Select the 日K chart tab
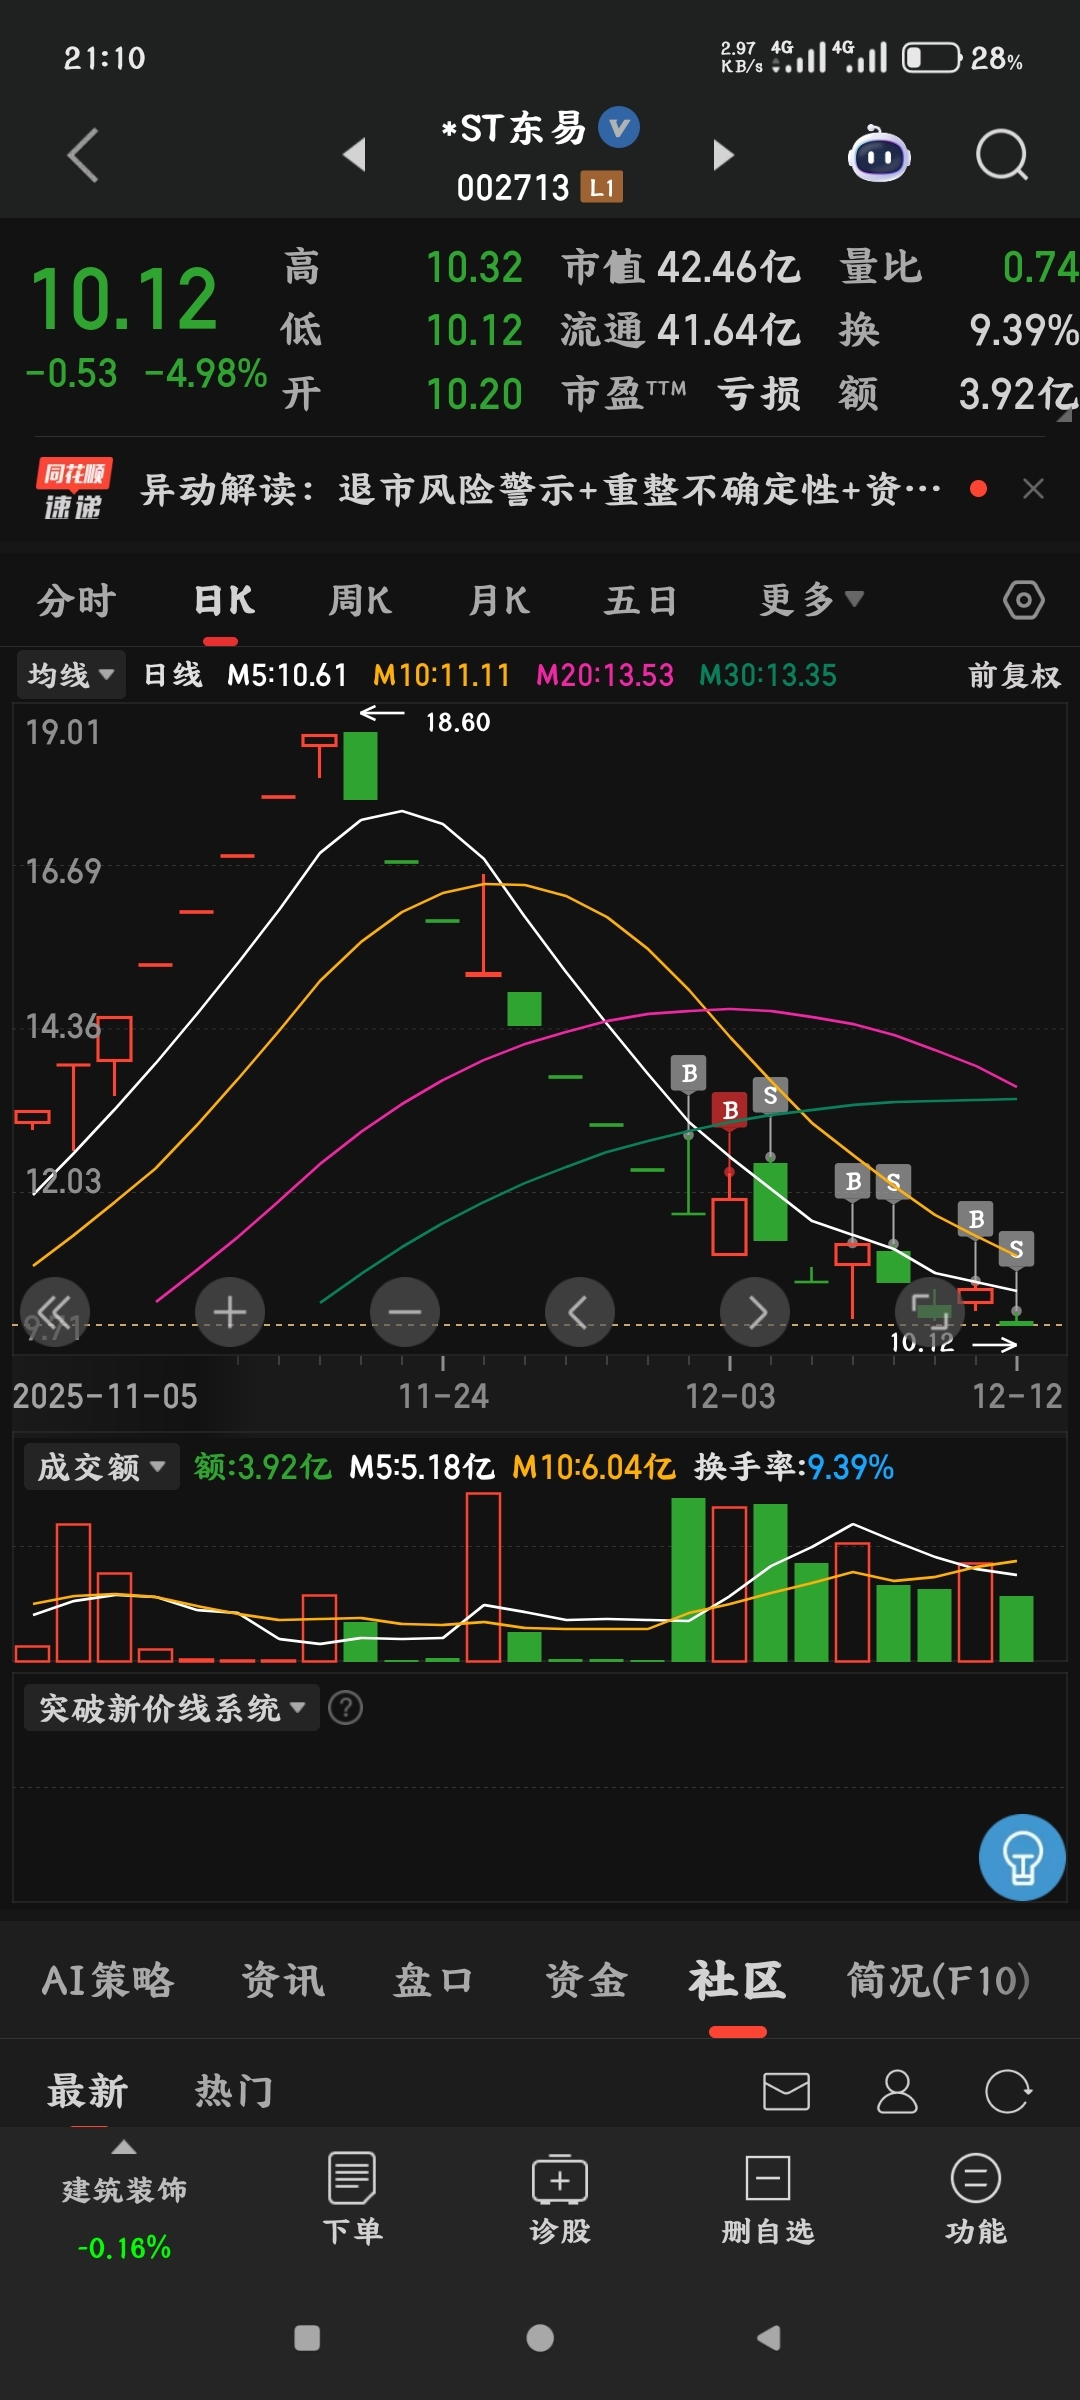Image resolution: width=1080 pixels, height=2400 pixels. [224, 601]
